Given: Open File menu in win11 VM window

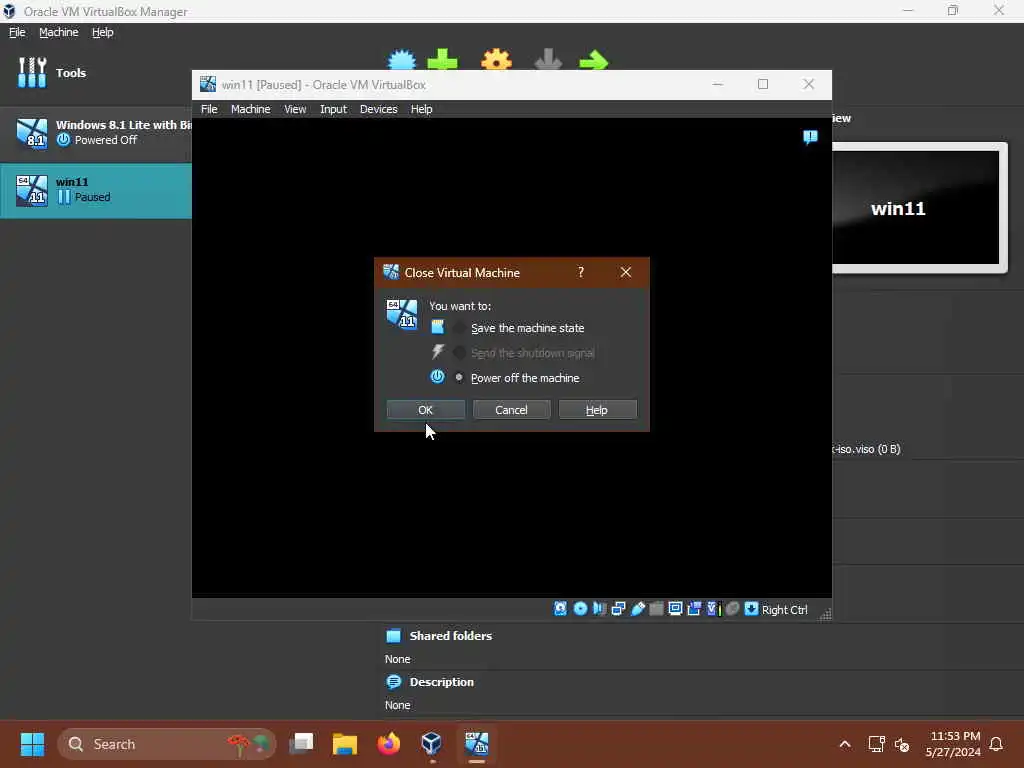Looking at the screenshot, I should coord(209,109).
